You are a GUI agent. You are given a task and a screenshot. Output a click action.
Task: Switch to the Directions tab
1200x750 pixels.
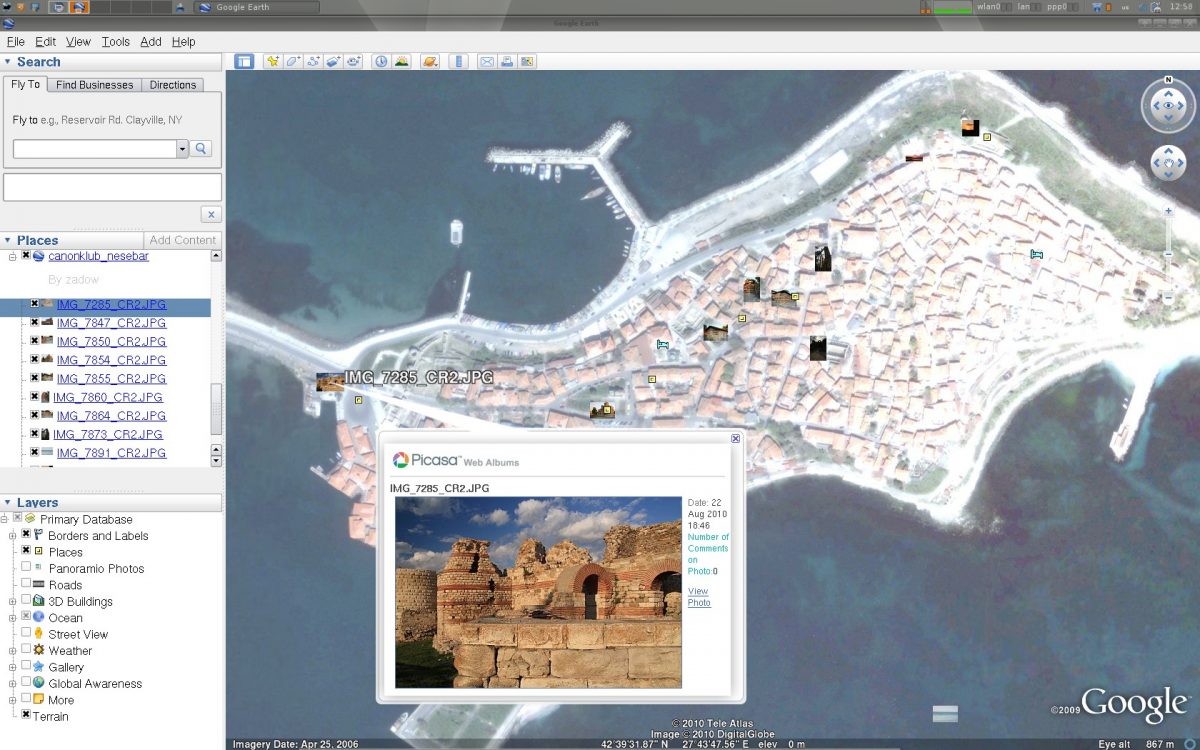click(173, 85)
